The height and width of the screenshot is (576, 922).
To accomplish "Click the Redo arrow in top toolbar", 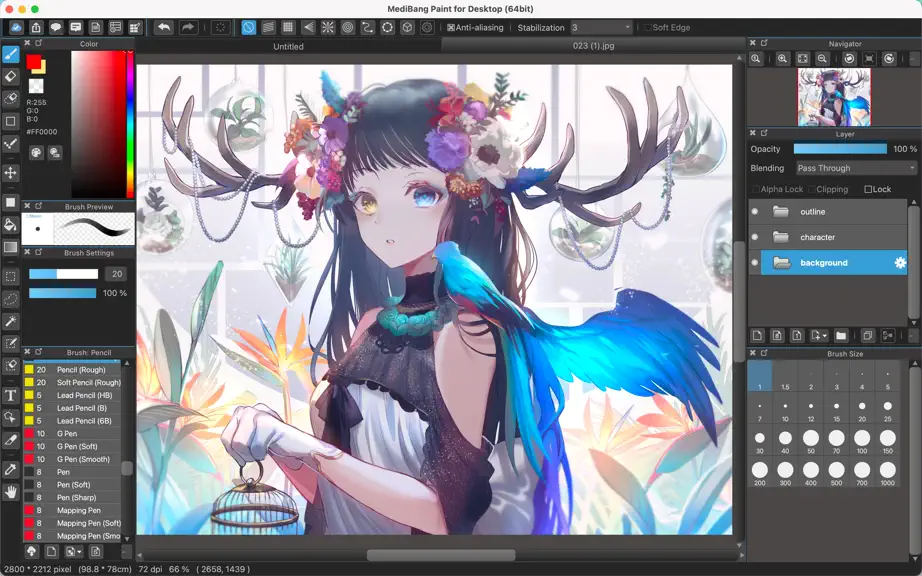I will [188, 27].
